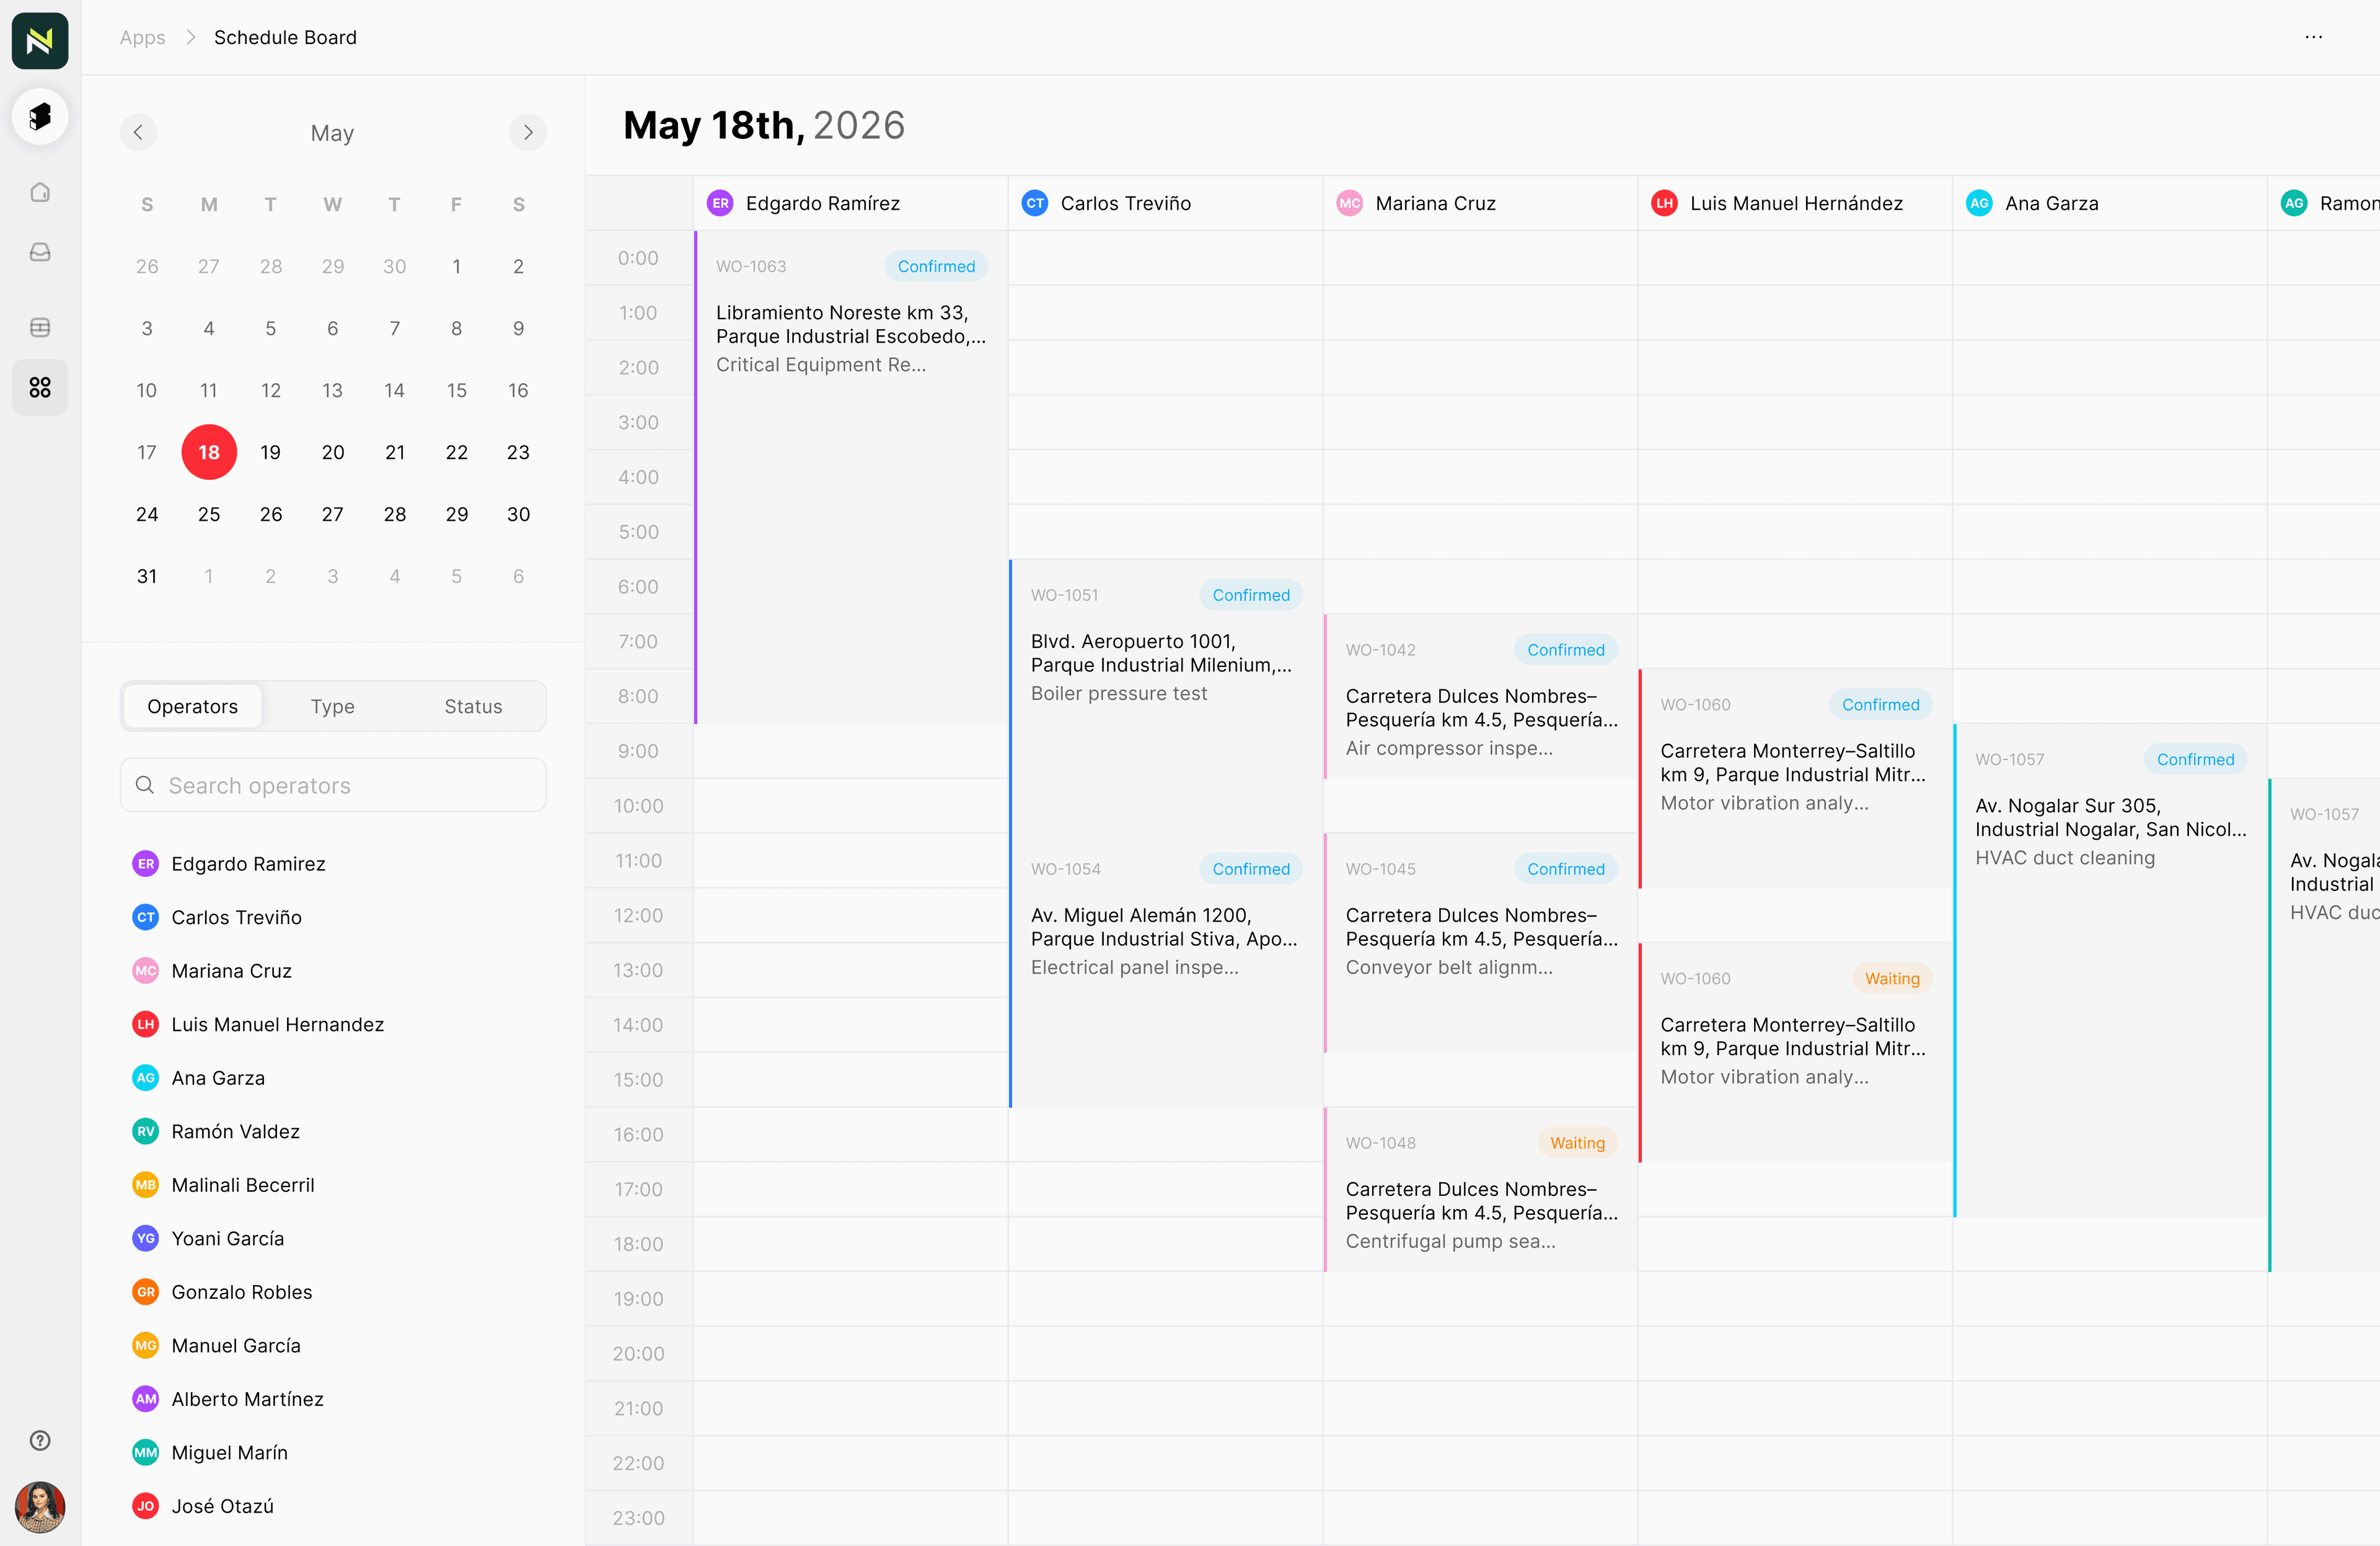Open WO-1042 Air compressor inspection card
This screenshot has width=2380, height=1546.
point(1480,696)
